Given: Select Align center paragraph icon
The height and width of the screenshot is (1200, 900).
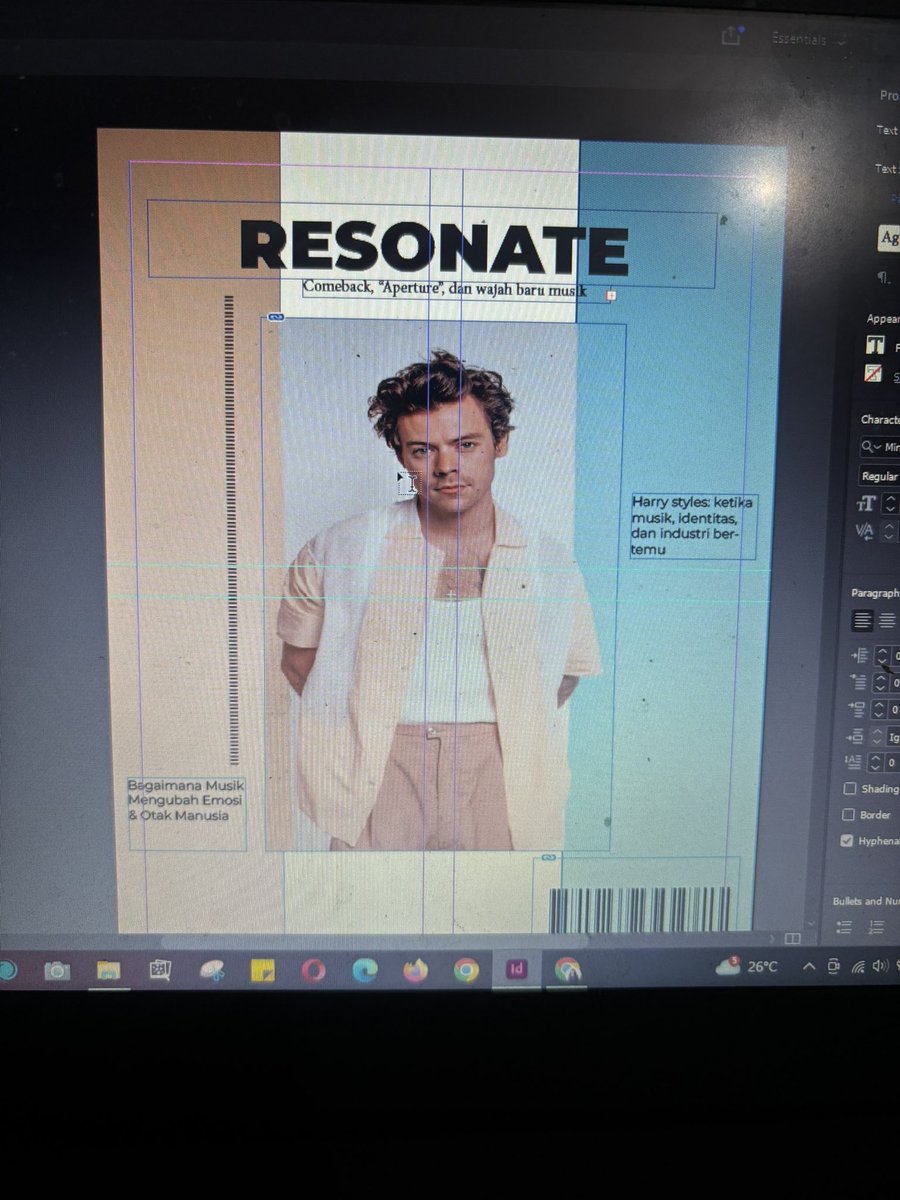Looking at the screenshot, I should coord(887,620).
